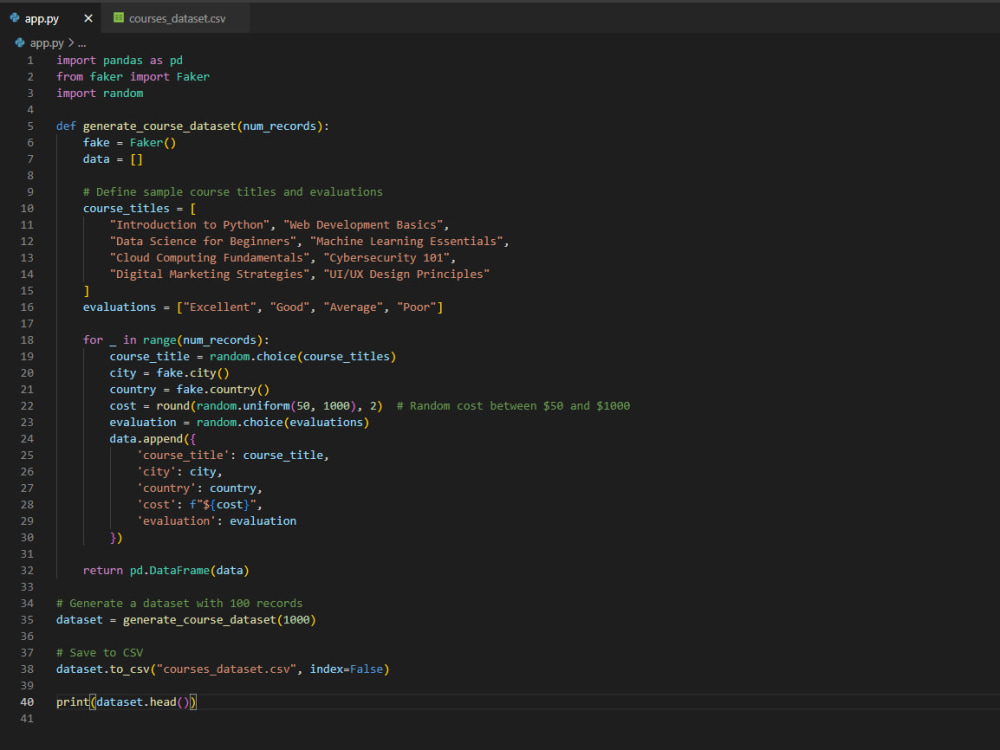
Task: Click the string "Web Development Basics"
Action: 364,225
